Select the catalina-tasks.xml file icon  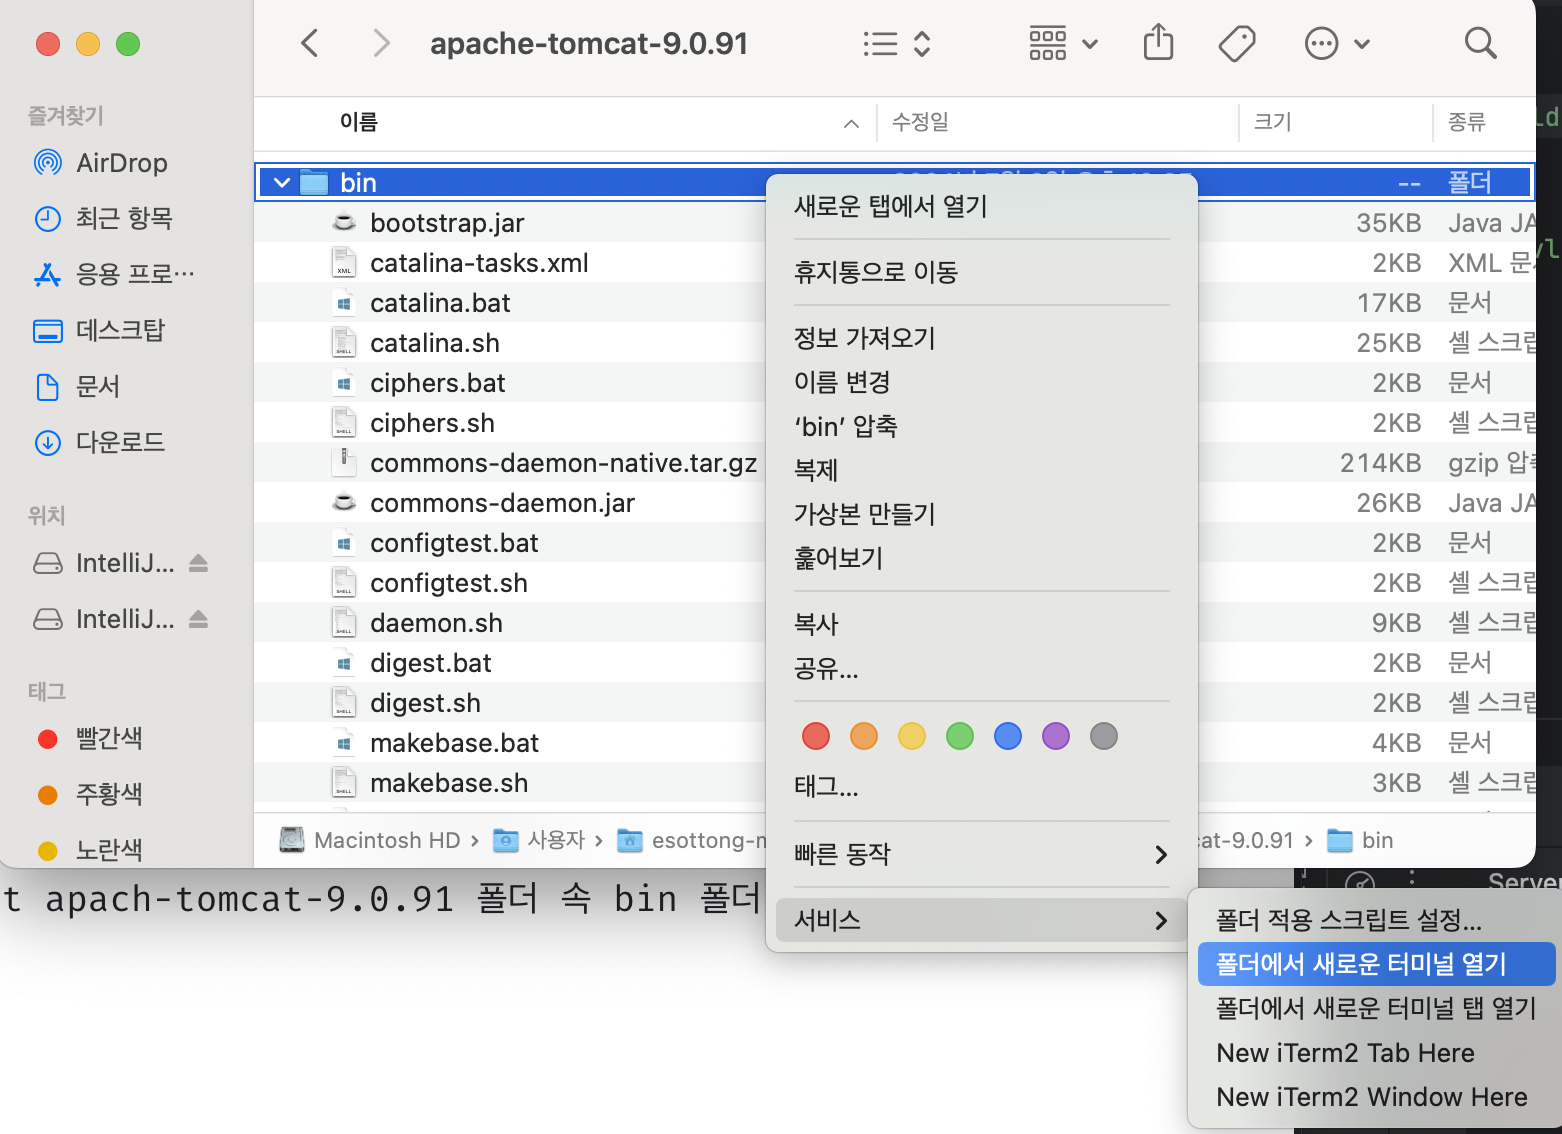click(x=344, y=262)
